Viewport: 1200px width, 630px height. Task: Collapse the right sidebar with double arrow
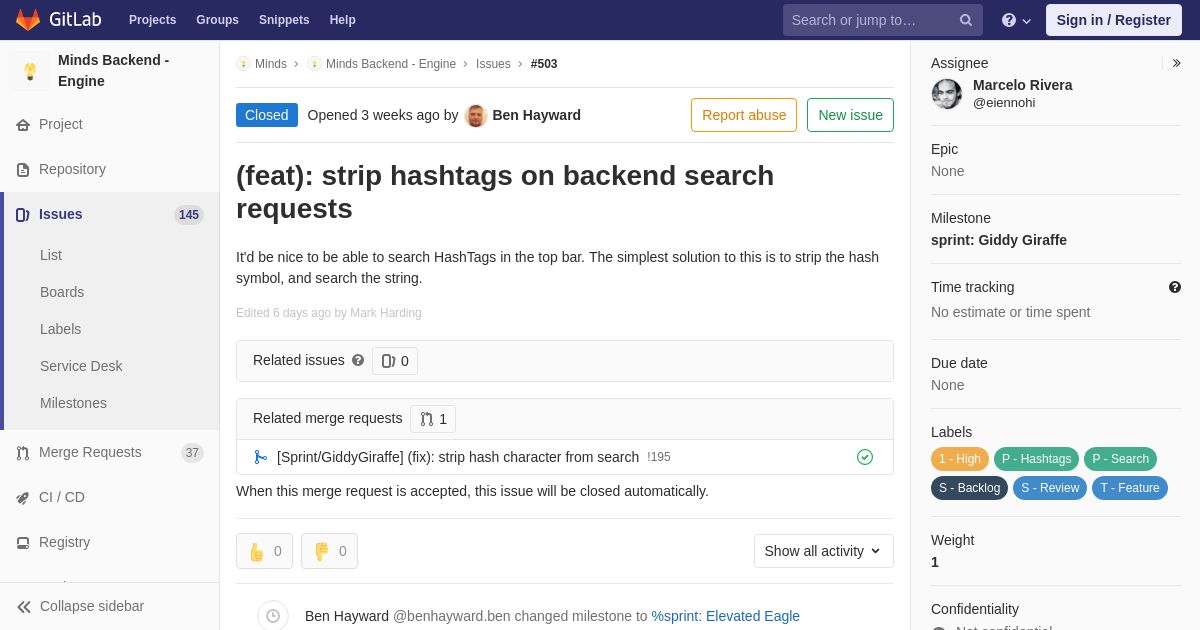[x=1176, y=63]
